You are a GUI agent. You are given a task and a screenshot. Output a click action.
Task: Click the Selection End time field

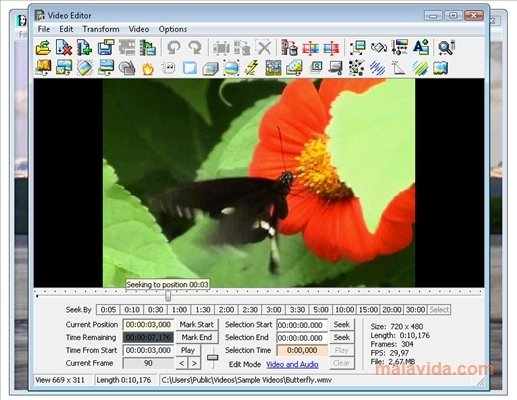(302, 338)
